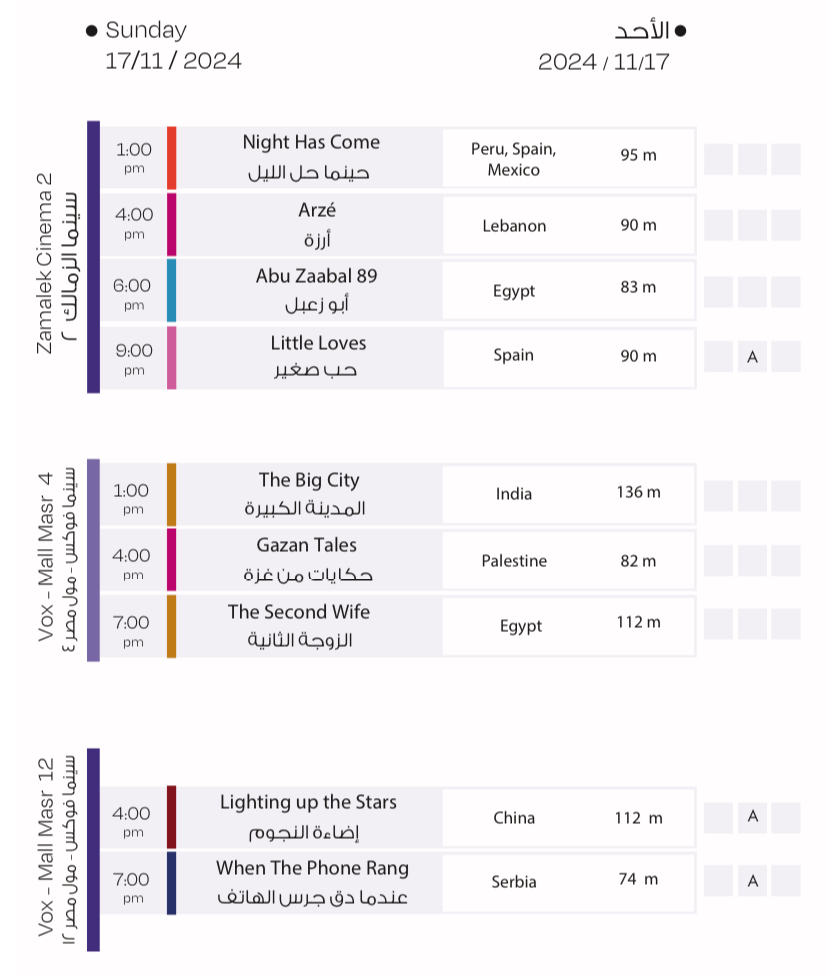
Task: Select the Zamalek Cinema 2 venue label
Action: point(57,260)
